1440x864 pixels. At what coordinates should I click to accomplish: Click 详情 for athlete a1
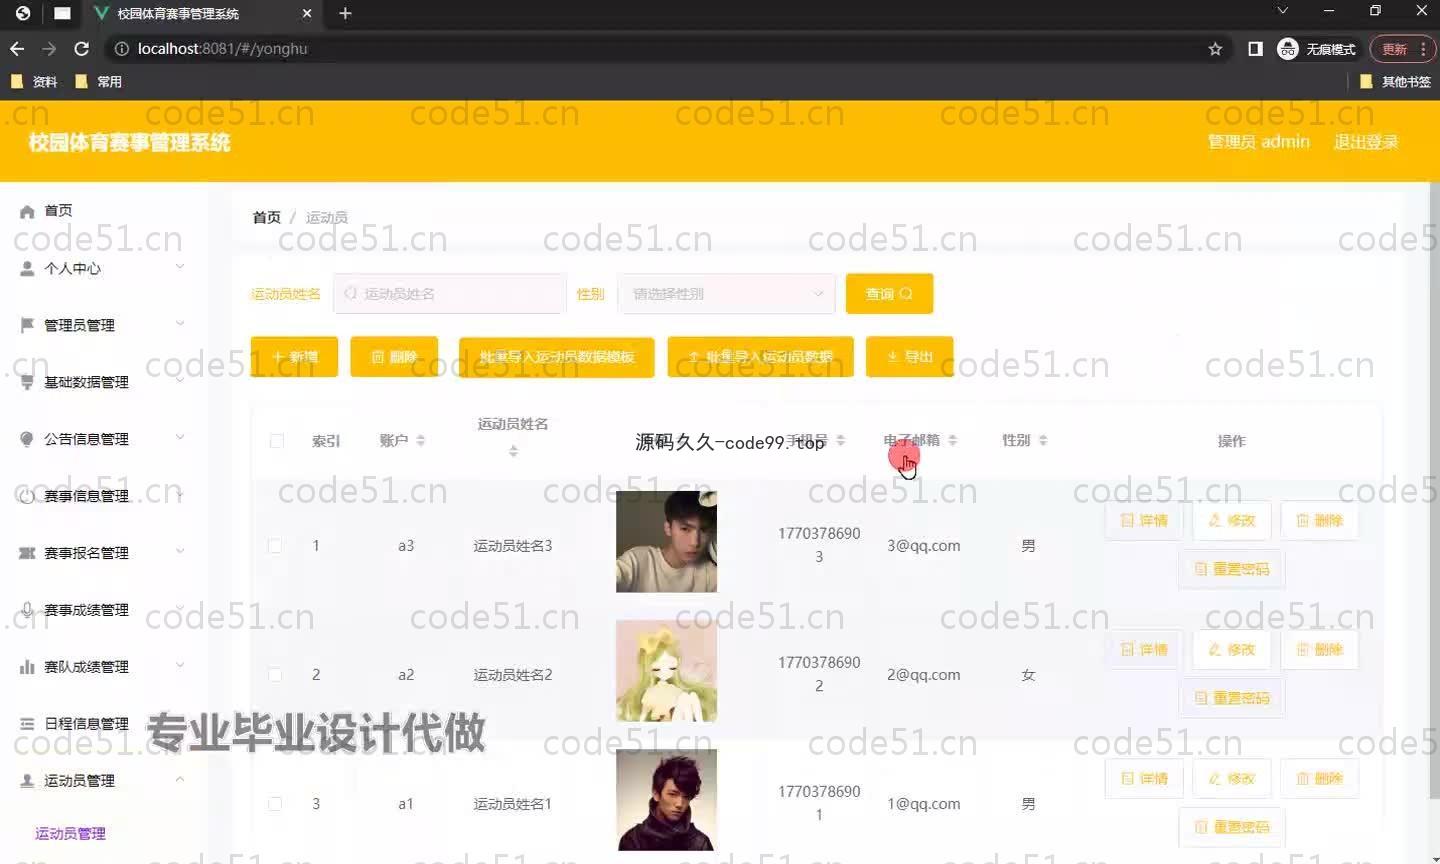[1144, 779]
